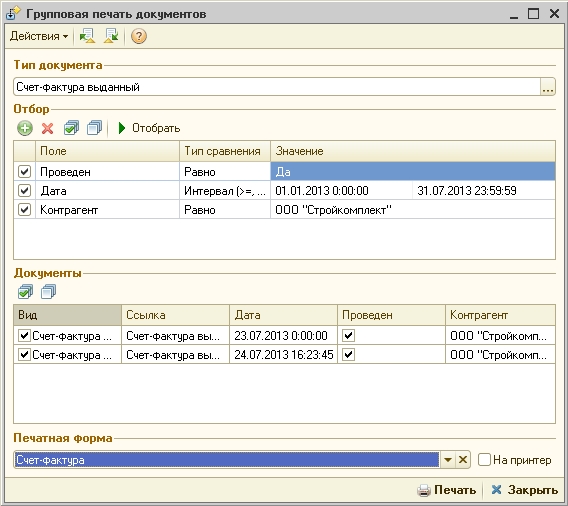The image size is (568, 506).
Task: Run the Отобрать filter button
Action: coord(149,128)
